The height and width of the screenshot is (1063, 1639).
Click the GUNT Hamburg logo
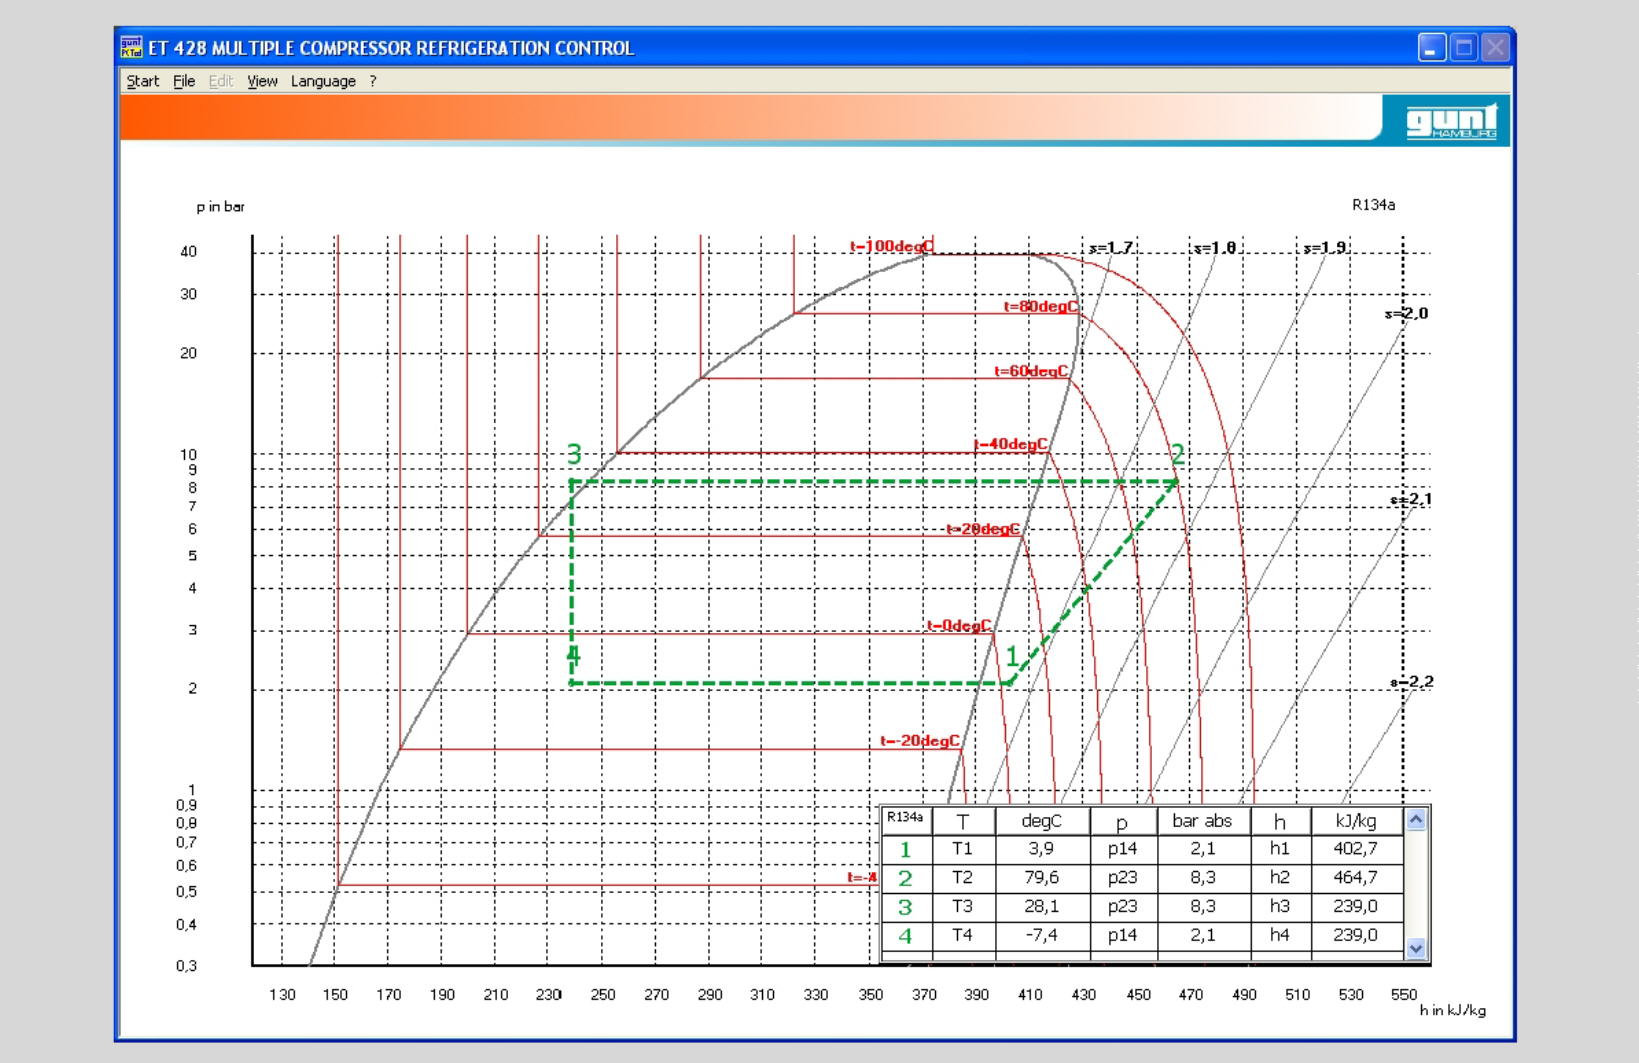click(x=1451, y=121)
